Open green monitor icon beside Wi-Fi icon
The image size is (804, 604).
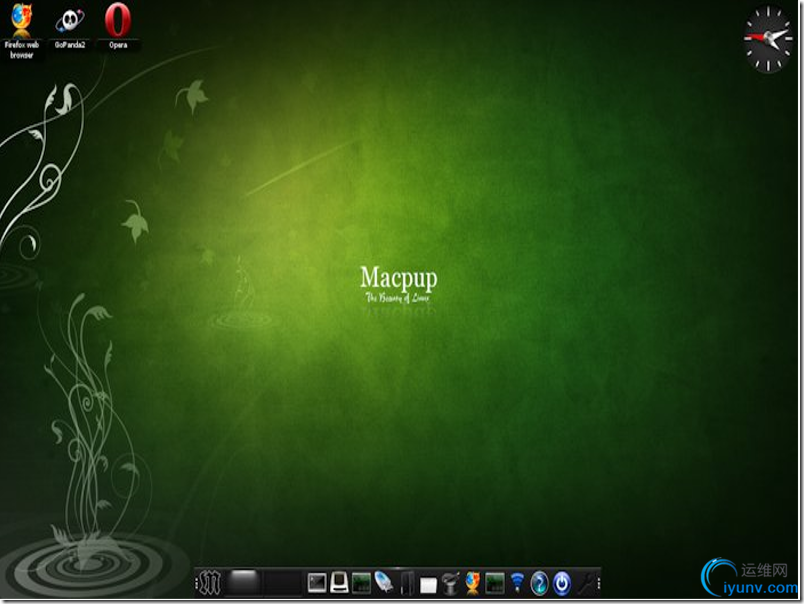[495, 583]
